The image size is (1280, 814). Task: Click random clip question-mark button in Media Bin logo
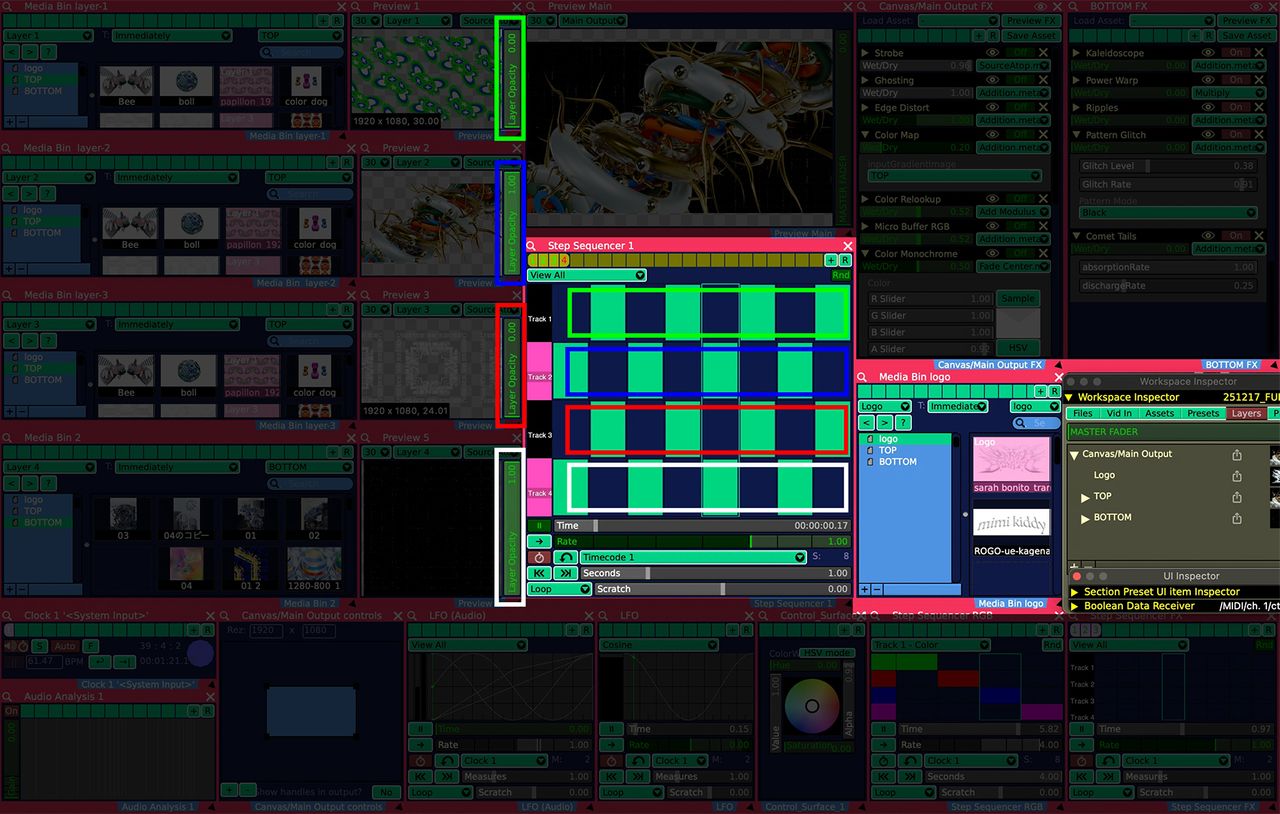tap(904, 423)
